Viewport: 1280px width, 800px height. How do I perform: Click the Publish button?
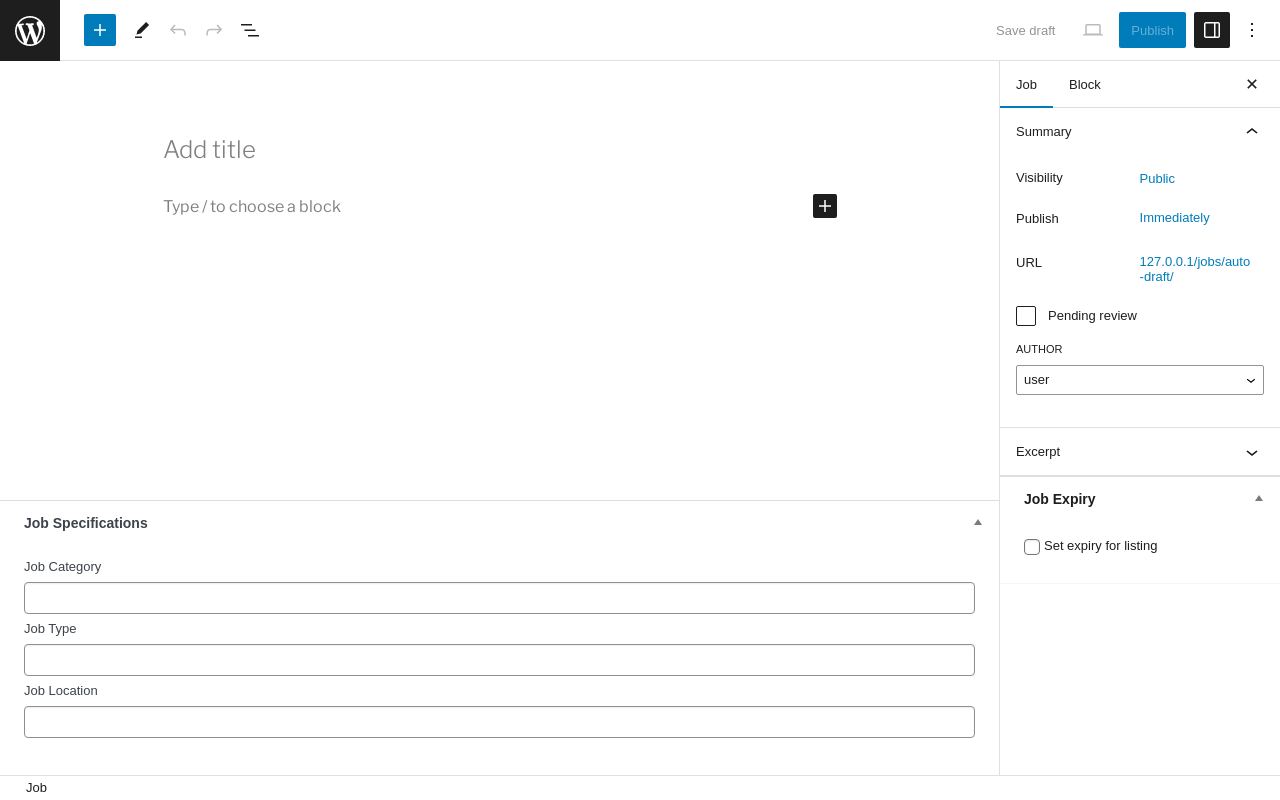click(1152, 30)
